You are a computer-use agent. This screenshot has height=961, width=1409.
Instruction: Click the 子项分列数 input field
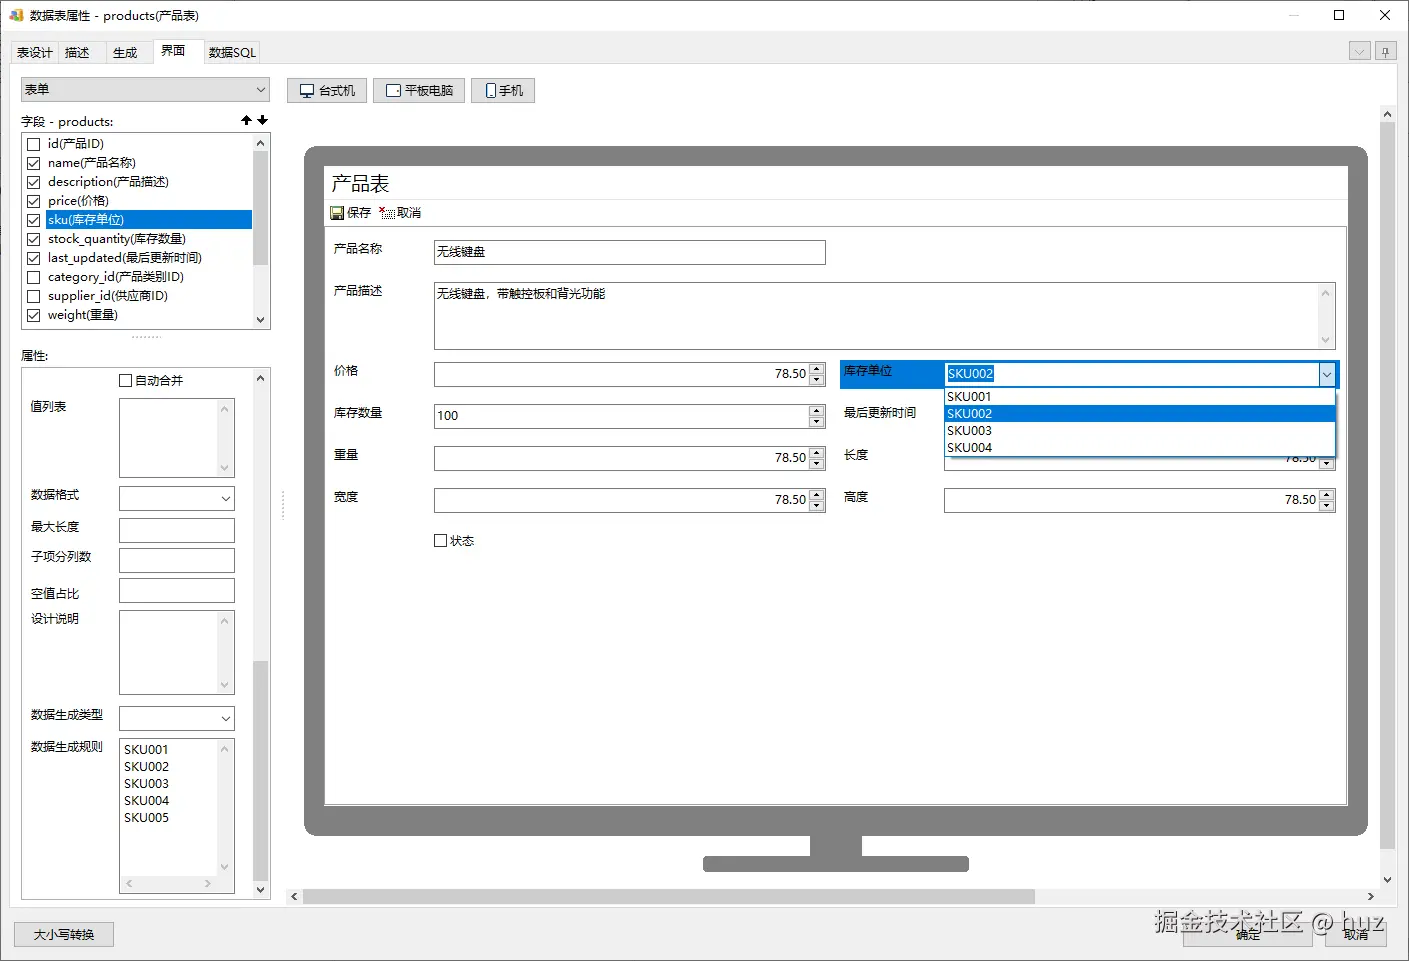point(177,560)
